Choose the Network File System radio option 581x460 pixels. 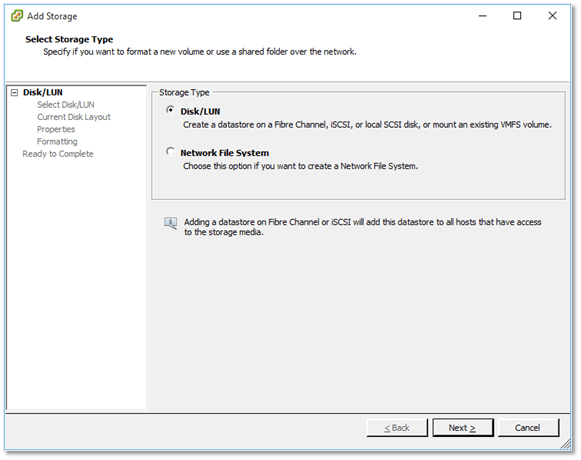[170, 151]
